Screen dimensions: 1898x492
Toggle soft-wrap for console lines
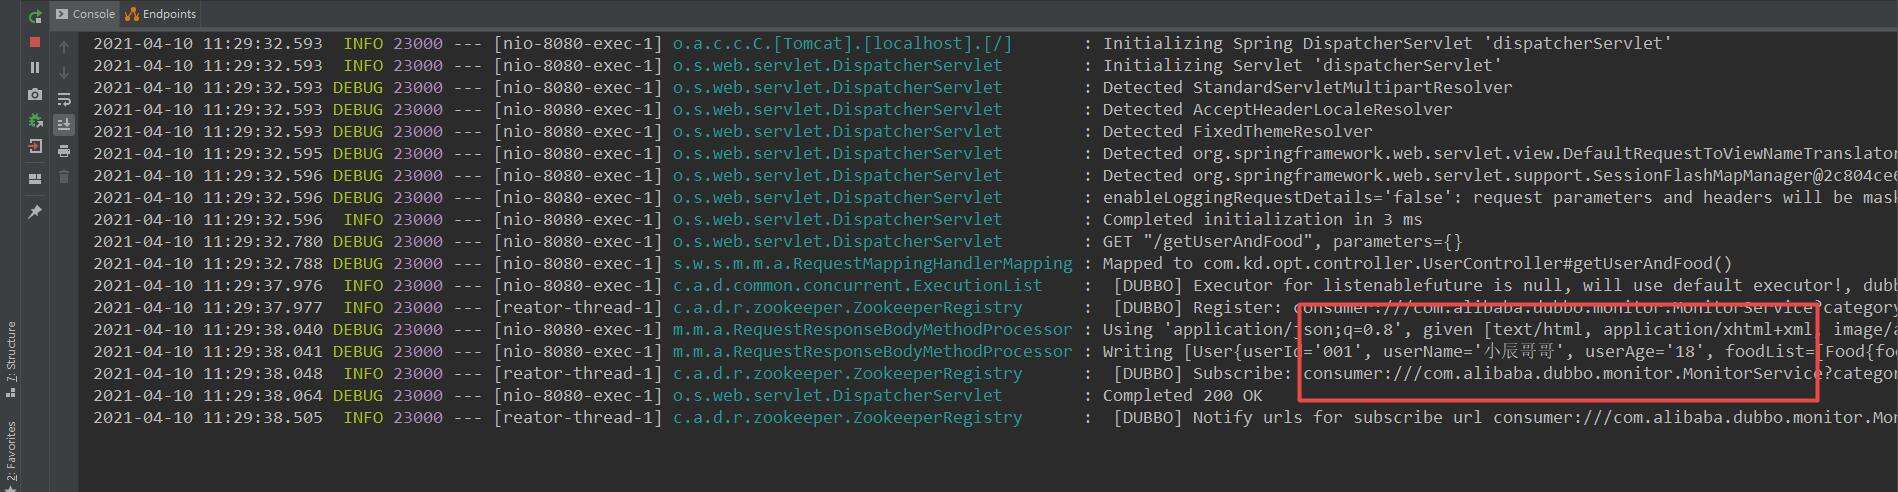[x=64, y=99]
